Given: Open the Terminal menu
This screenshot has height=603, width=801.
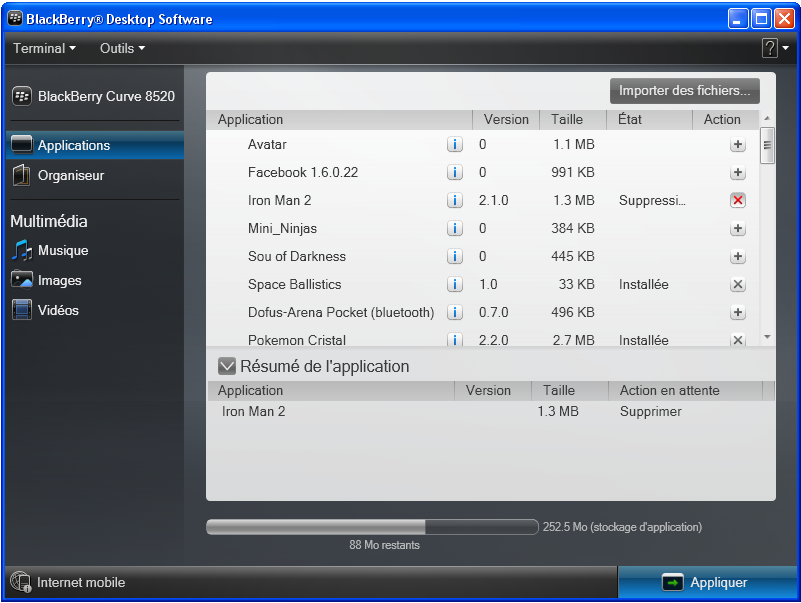Looking at the screenshot, I should click(44, 49).
